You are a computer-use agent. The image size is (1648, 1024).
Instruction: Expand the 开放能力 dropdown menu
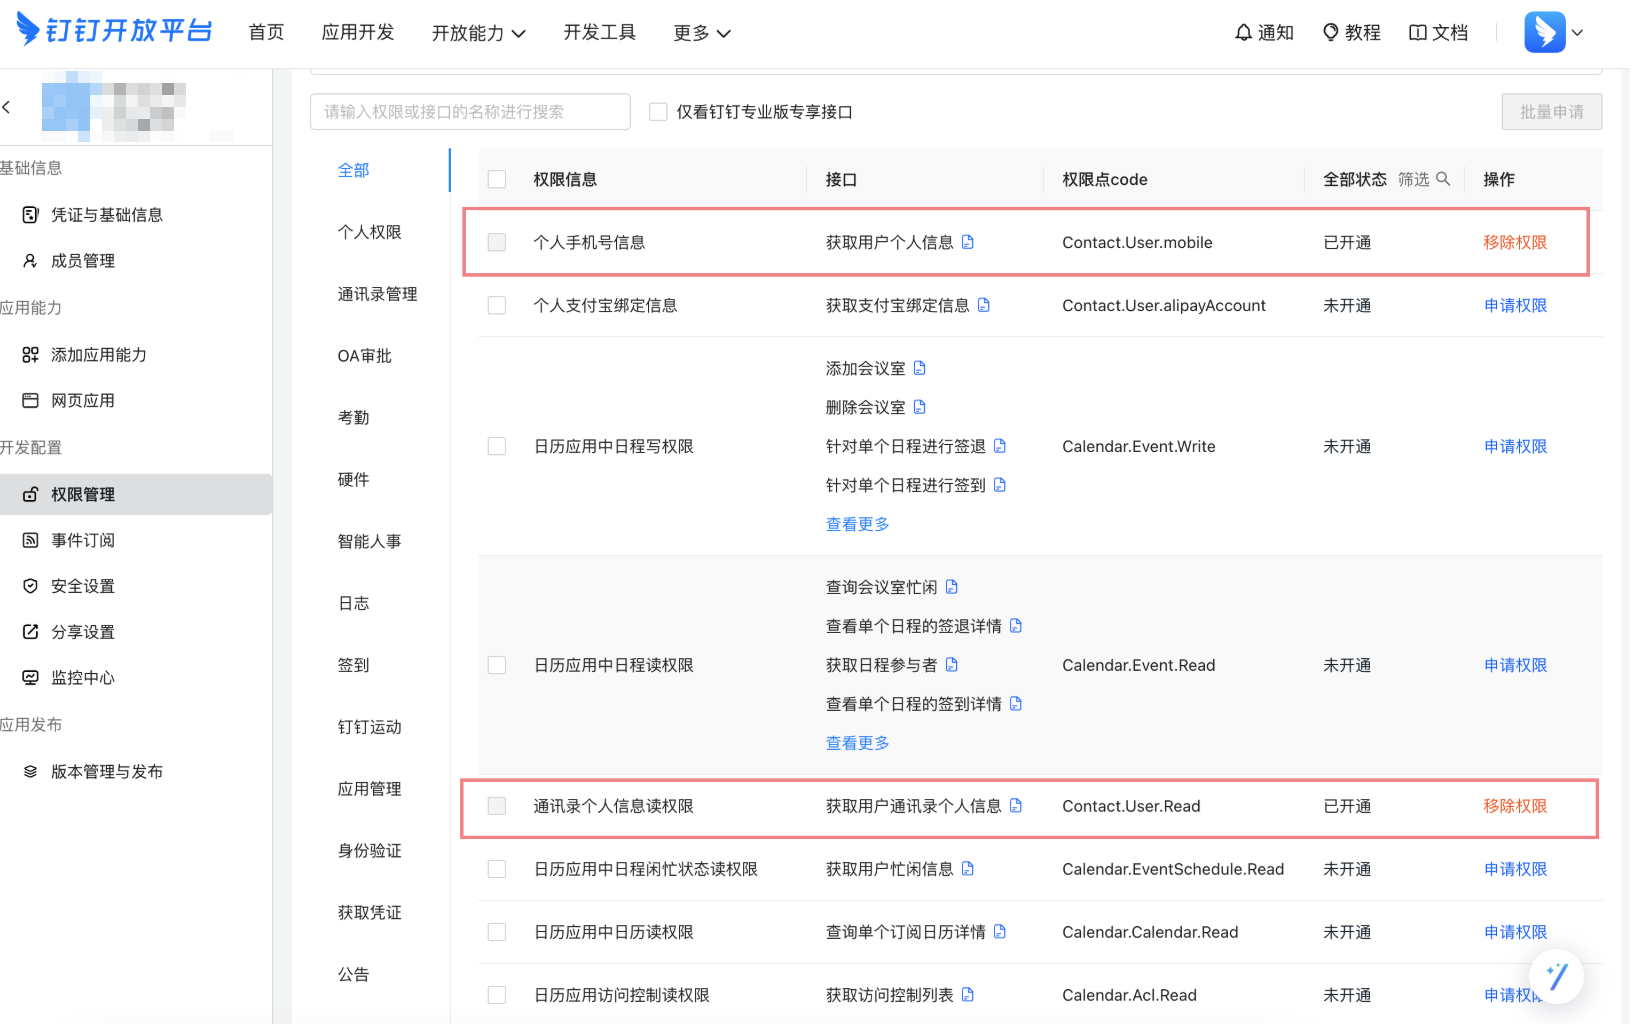pos(478,33)
